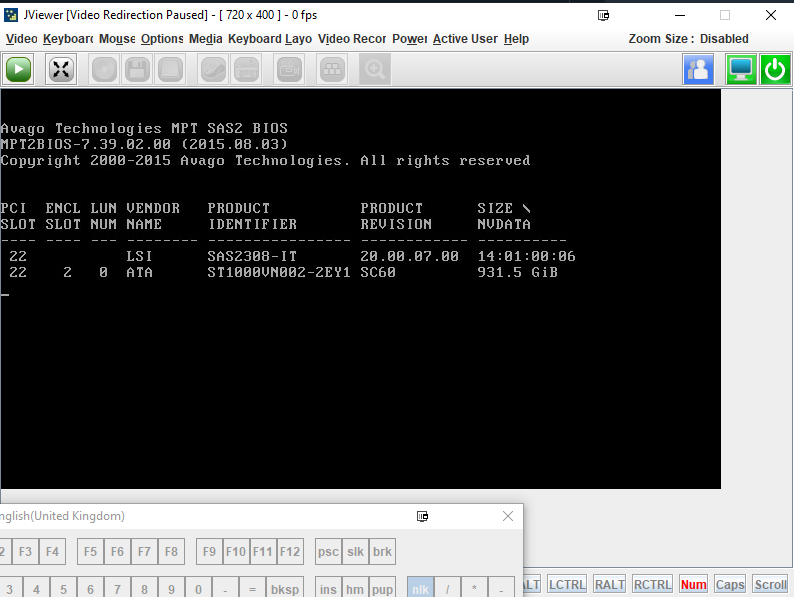Click the pup key on soft keyboard
The height and width of the screenshot is (597, 794).
click(382, 587)
